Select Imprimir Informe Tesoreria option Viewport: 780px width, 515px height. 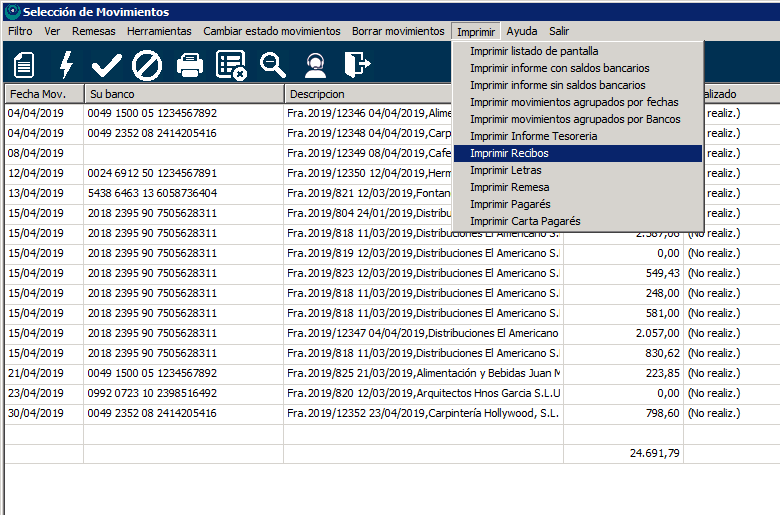(x=533, y=136)
